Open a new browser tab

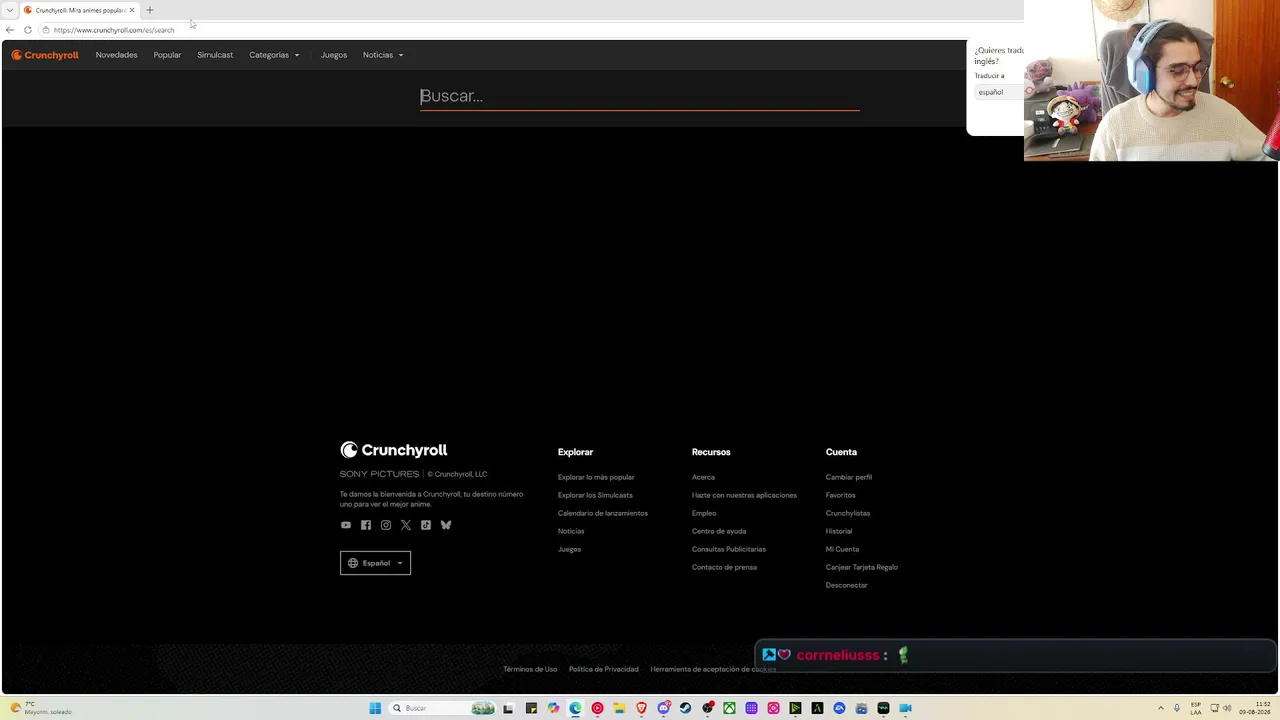(x=150, y=10)
